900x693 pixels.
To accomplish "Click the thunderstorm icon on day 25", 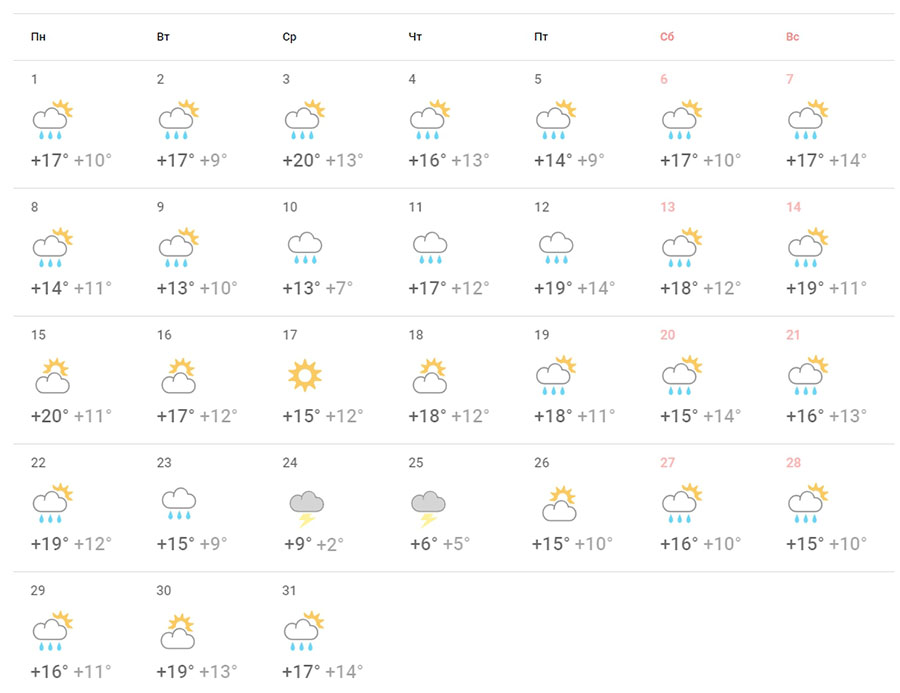I will [x=429, y=506].
